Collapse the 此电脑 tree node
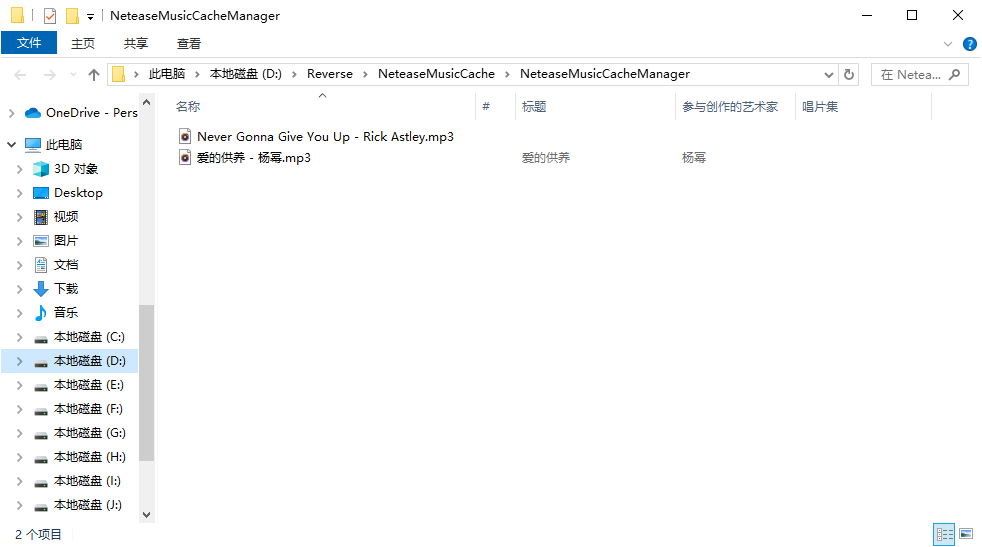This screenshot has width=982, height=547. click(x=11, y=145)
